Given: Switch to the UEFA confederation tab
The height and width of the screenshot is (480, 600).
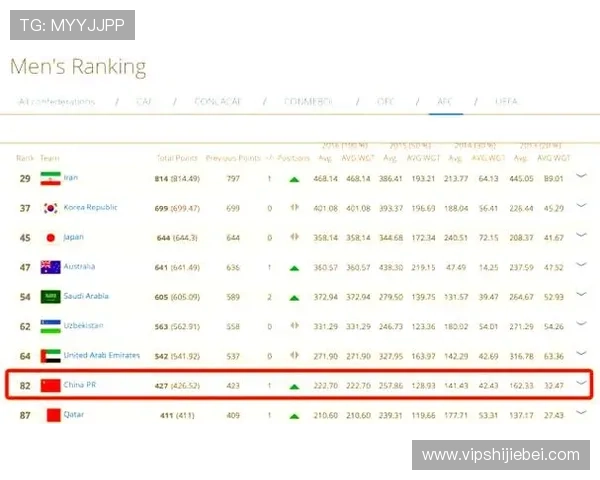Looking at the screenshot, I should pos(507,101).
